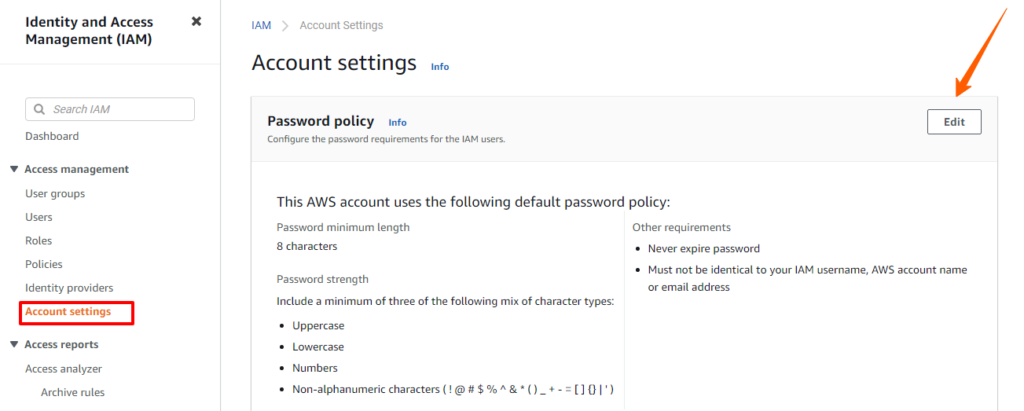Viewport: 1024px width, 411px height.
Task: Collapse the Access reports section triangle
Action: (x=14, y=344)
